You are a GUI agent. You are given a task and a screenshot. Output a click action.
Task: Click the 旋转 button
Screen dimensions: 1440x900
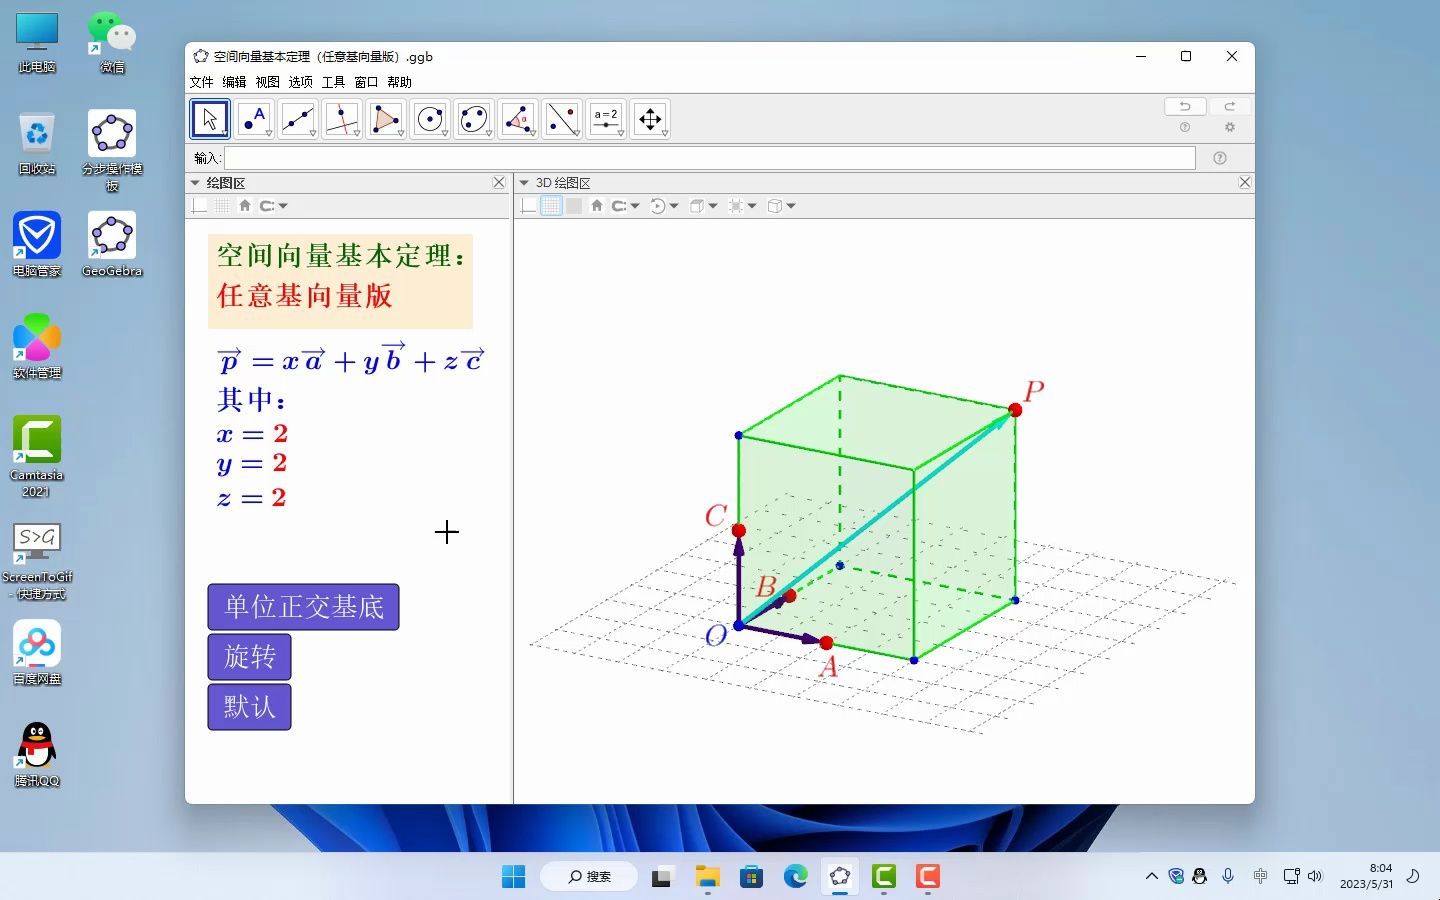pos(250,657)
